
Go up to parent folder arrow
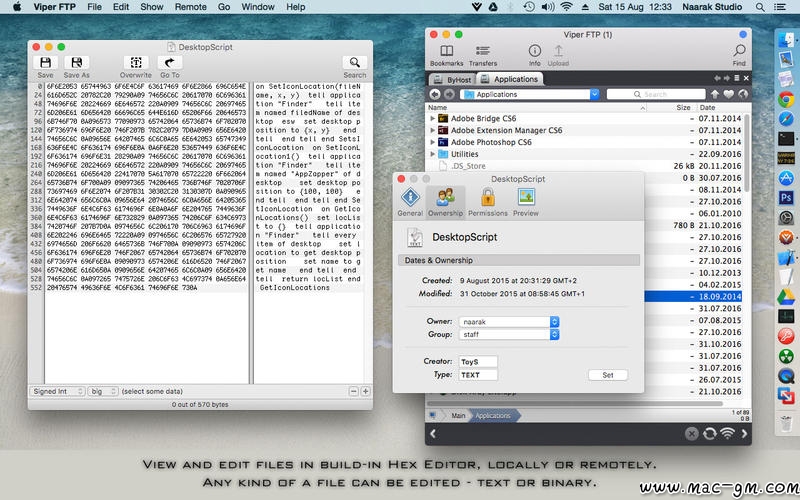coord(714,94)
